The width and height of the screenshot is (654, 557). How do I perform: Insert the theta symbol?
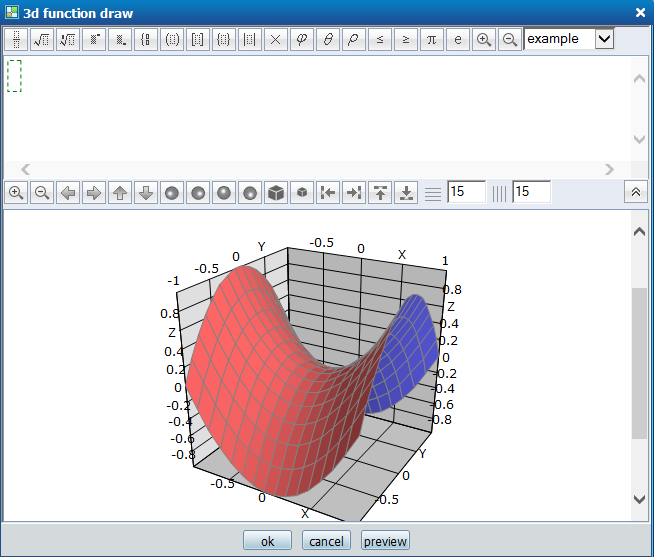(x=328, y=40)
